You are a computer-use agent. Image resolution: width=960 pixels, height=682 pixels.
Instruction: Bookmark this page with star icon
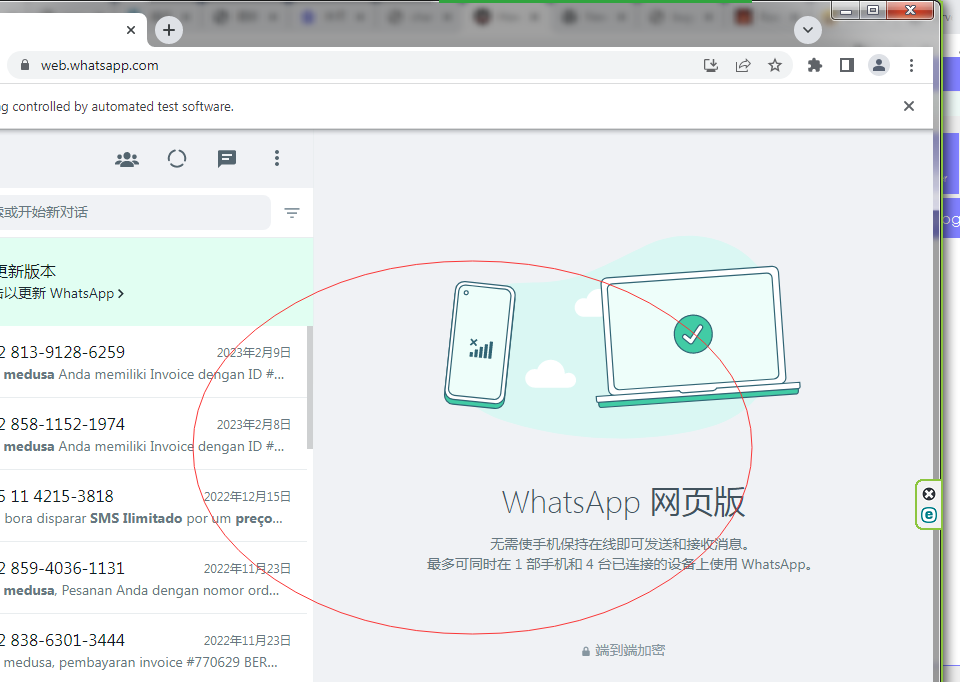(775, 65)
